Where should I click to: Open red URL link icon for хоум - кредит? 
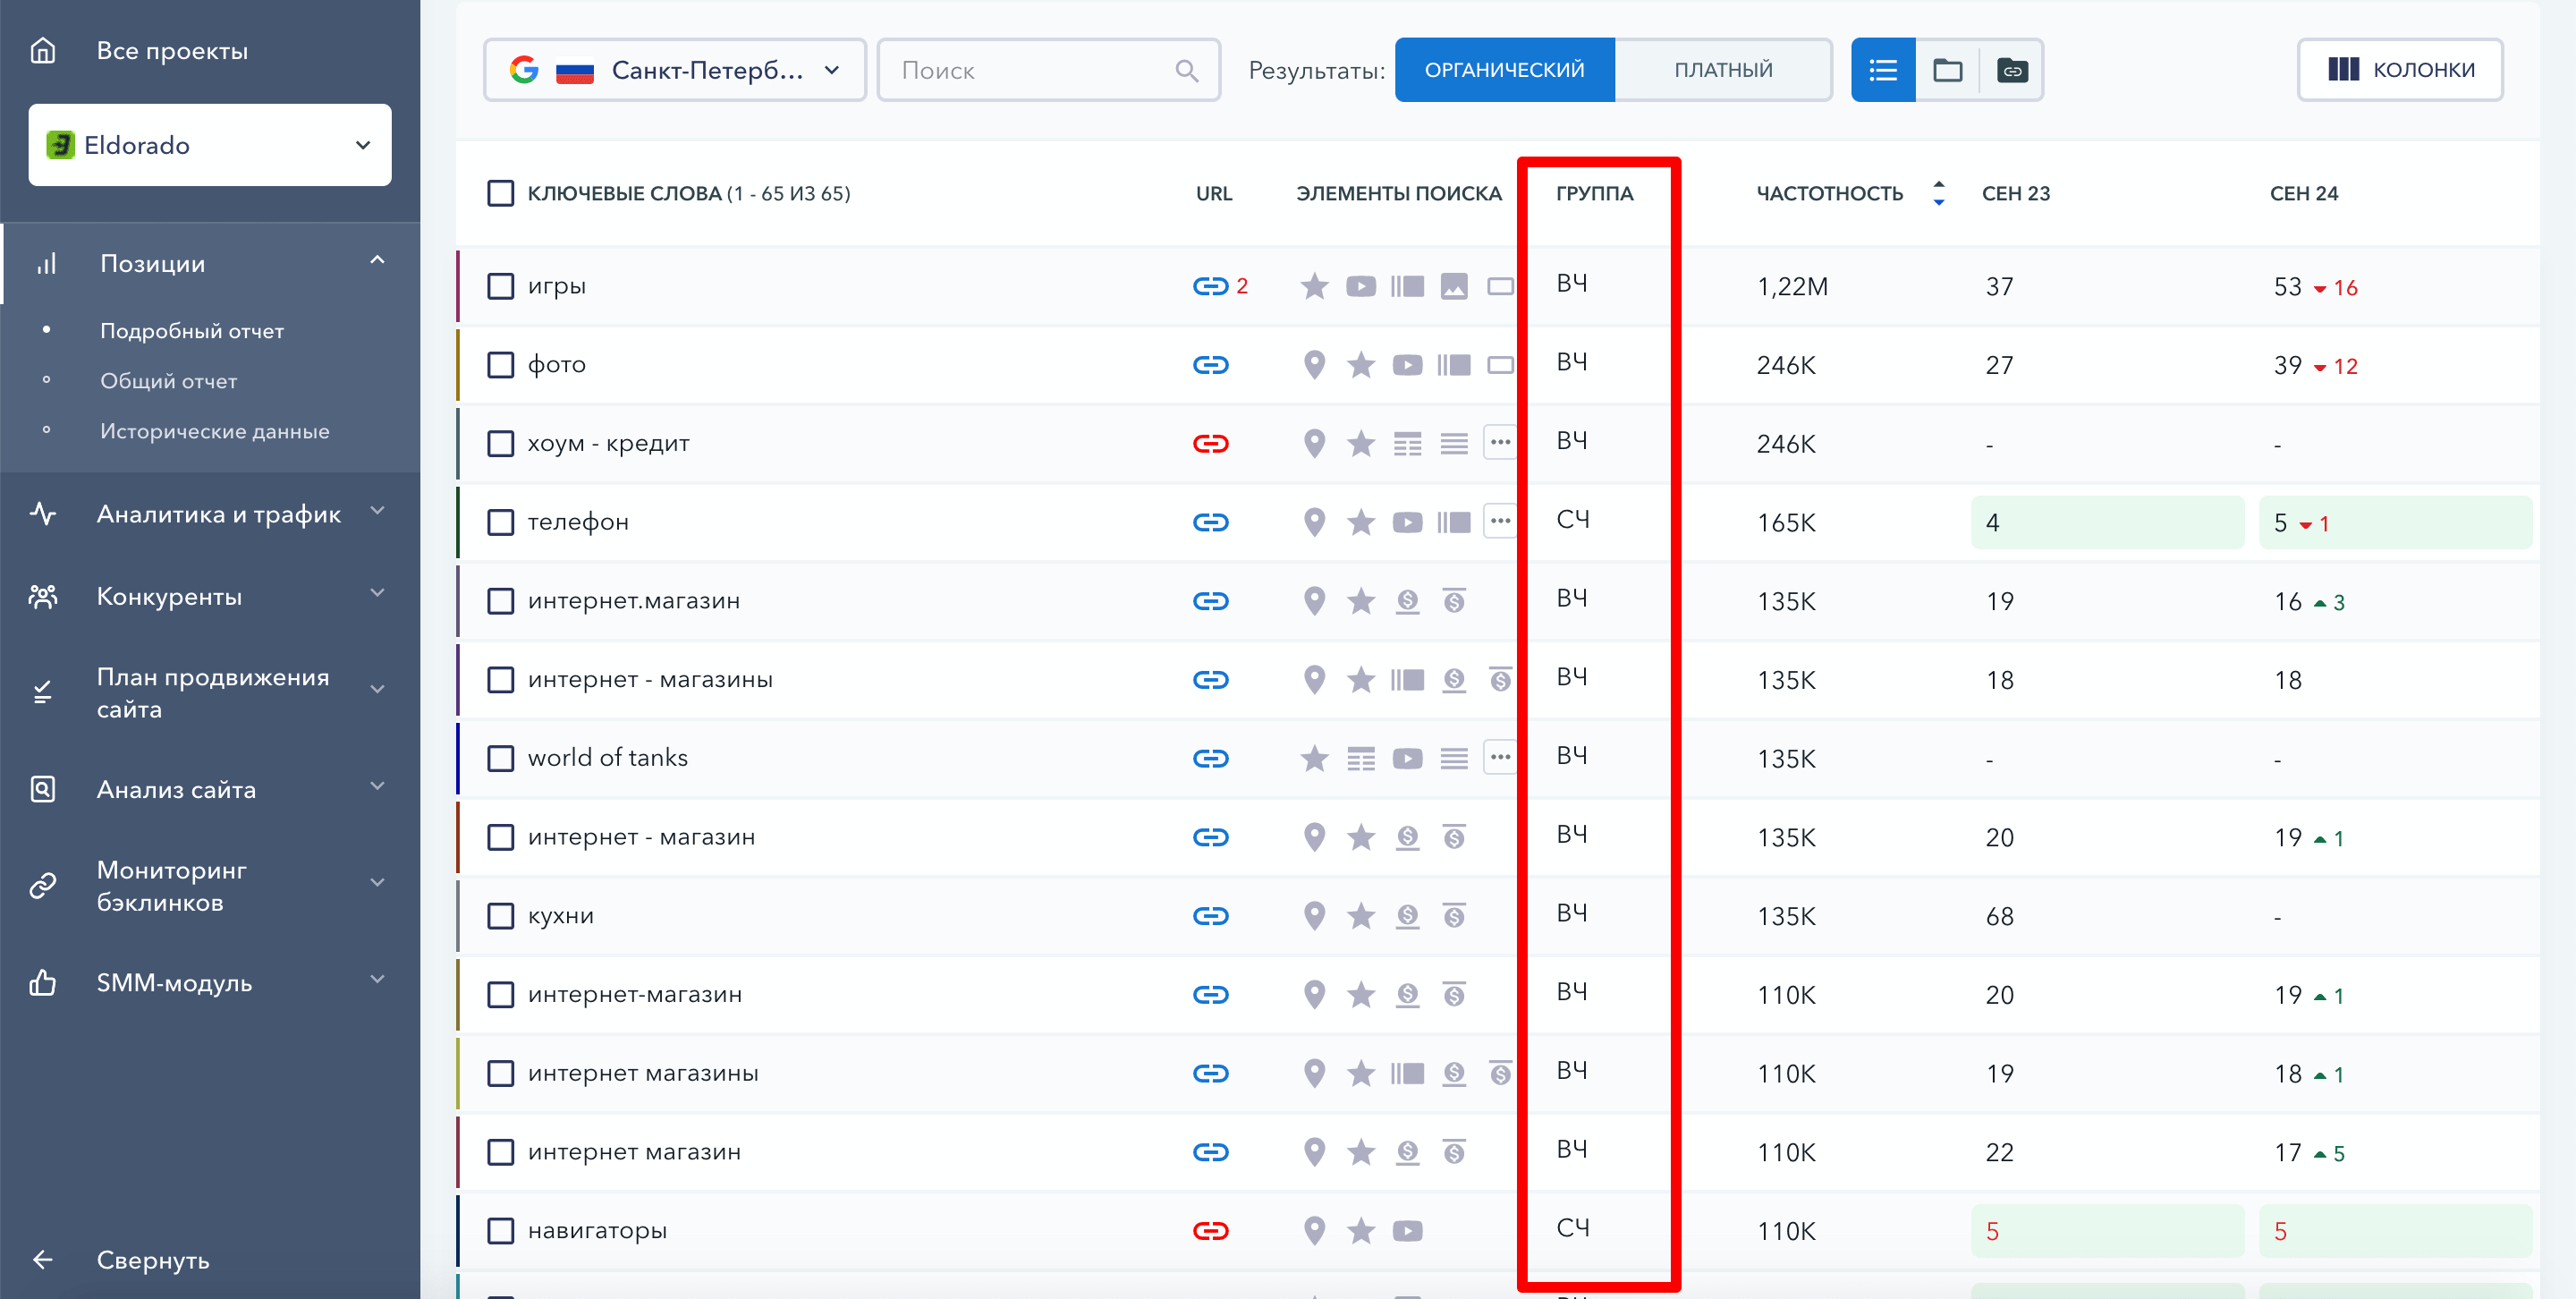tap(1210, 444)
